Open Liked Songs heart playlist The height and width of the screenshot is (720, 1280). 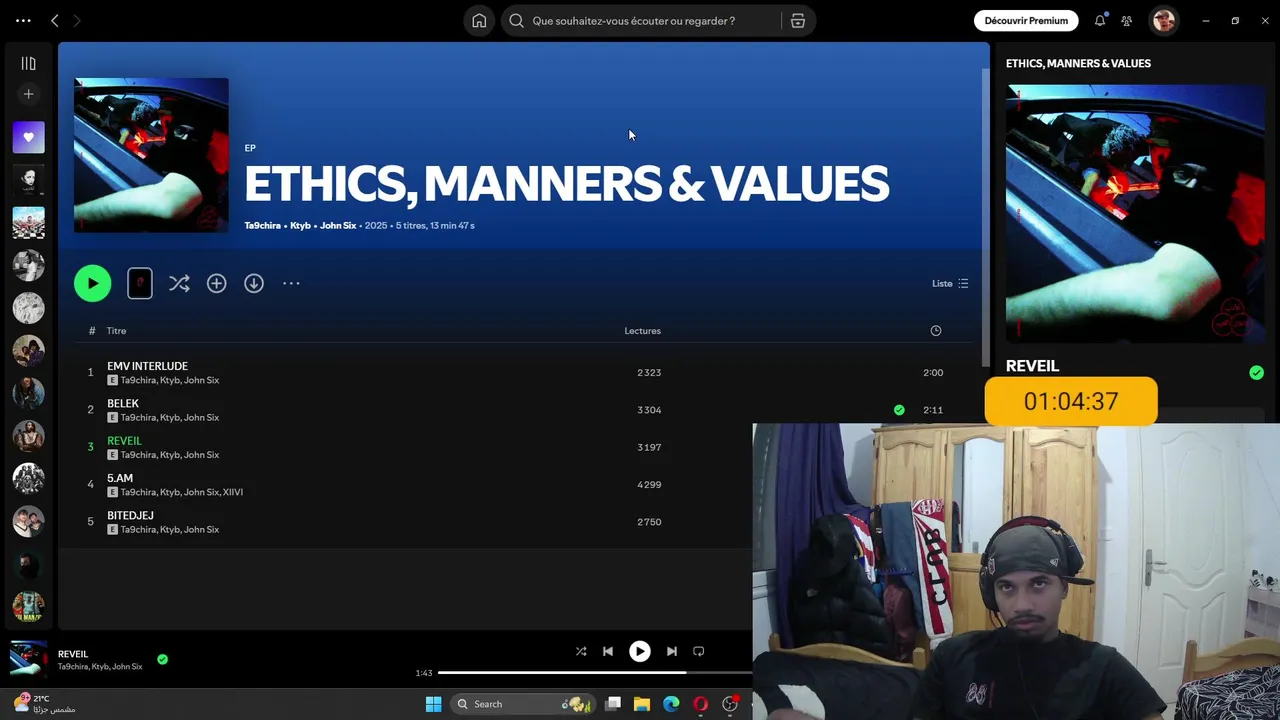click(28, 137)
